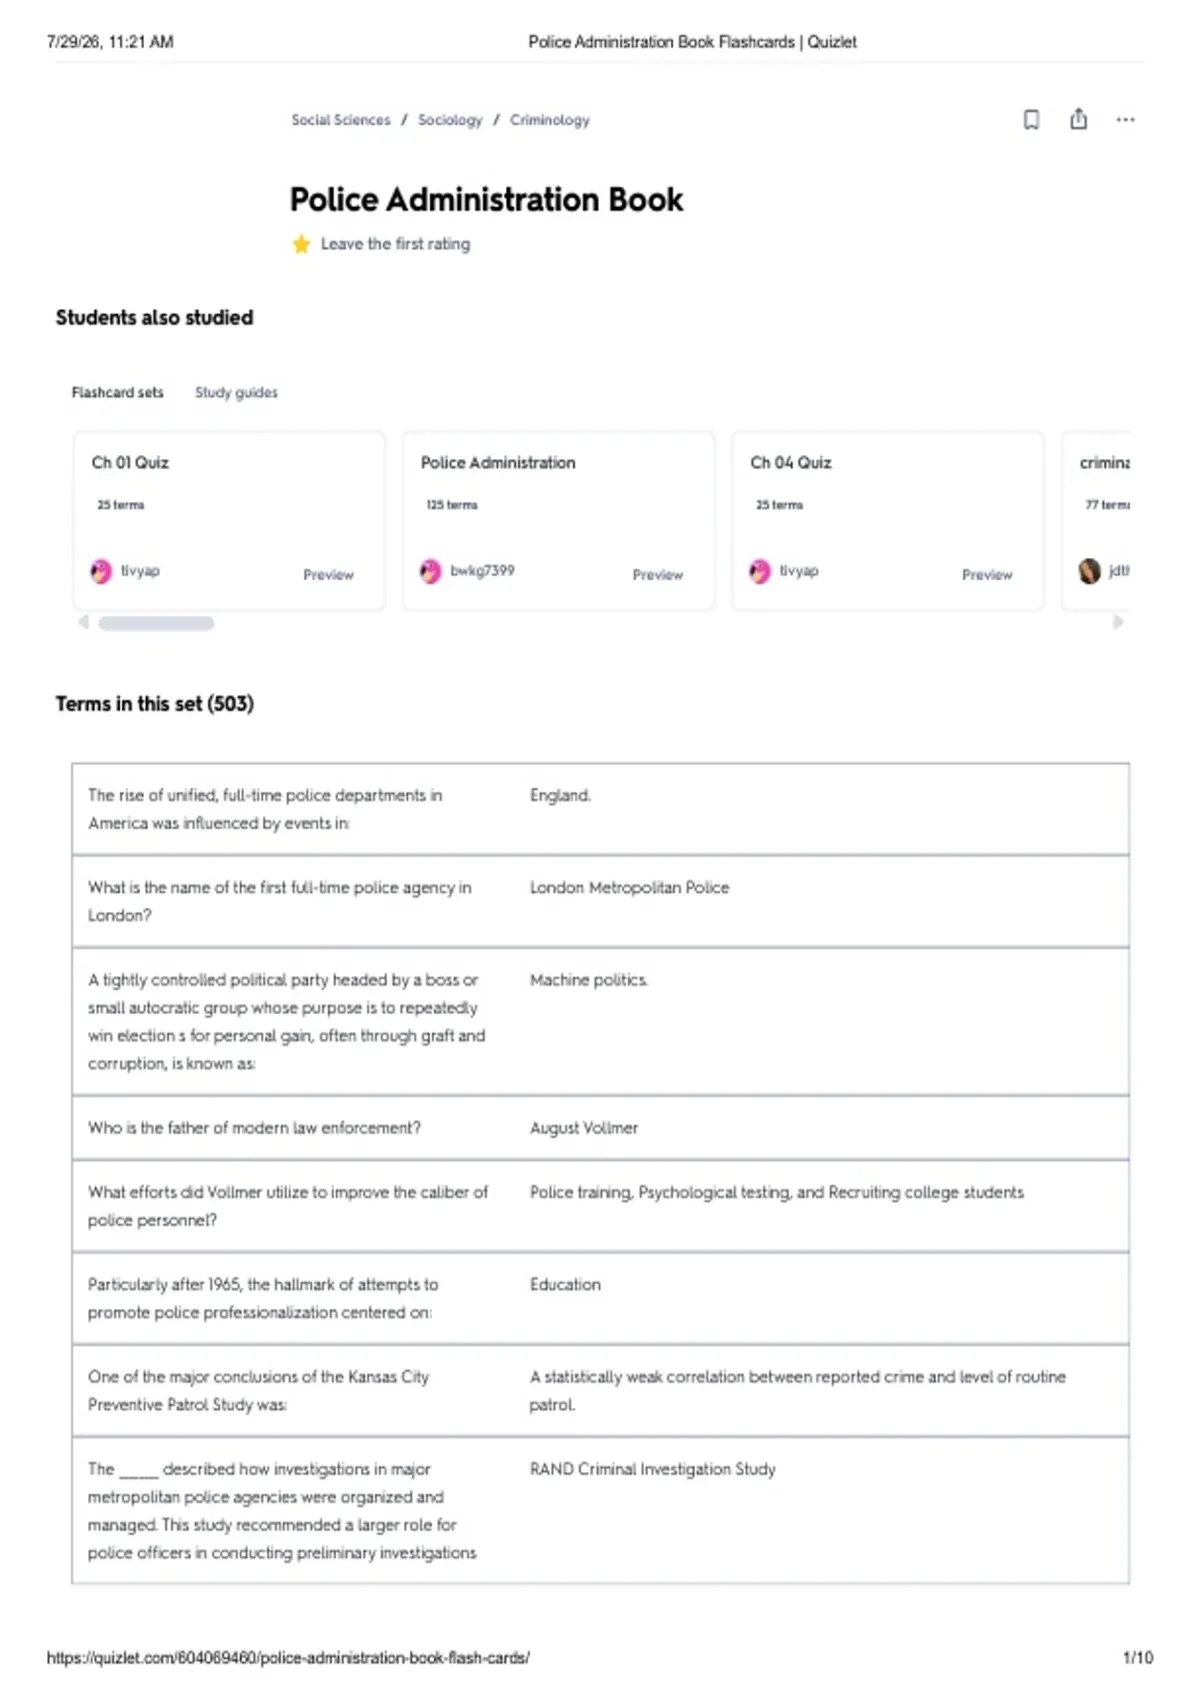Viewport: 1200px width, 1700px height.
Task: Open the Social Sciences breadcrumb link
Action: [x=341, y=120]
